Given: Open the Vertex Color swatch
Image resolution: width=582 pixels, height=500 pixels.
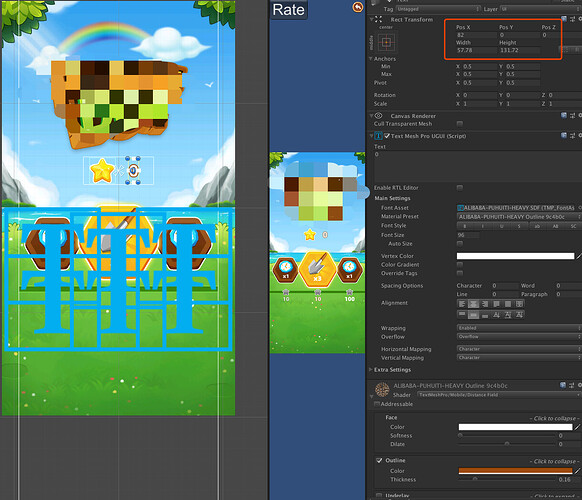Looking at the screenshot, I should [515, 256].
